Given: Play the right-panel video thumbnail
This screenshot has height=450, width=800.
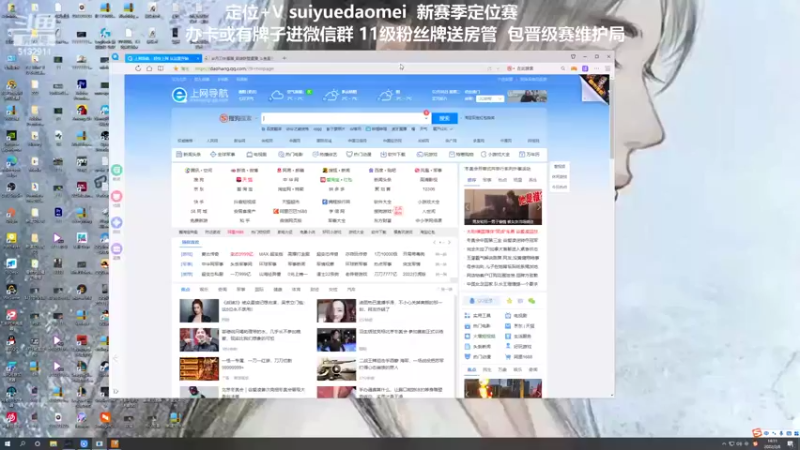Looking at the screenshot, I should (x=503, y=207).
